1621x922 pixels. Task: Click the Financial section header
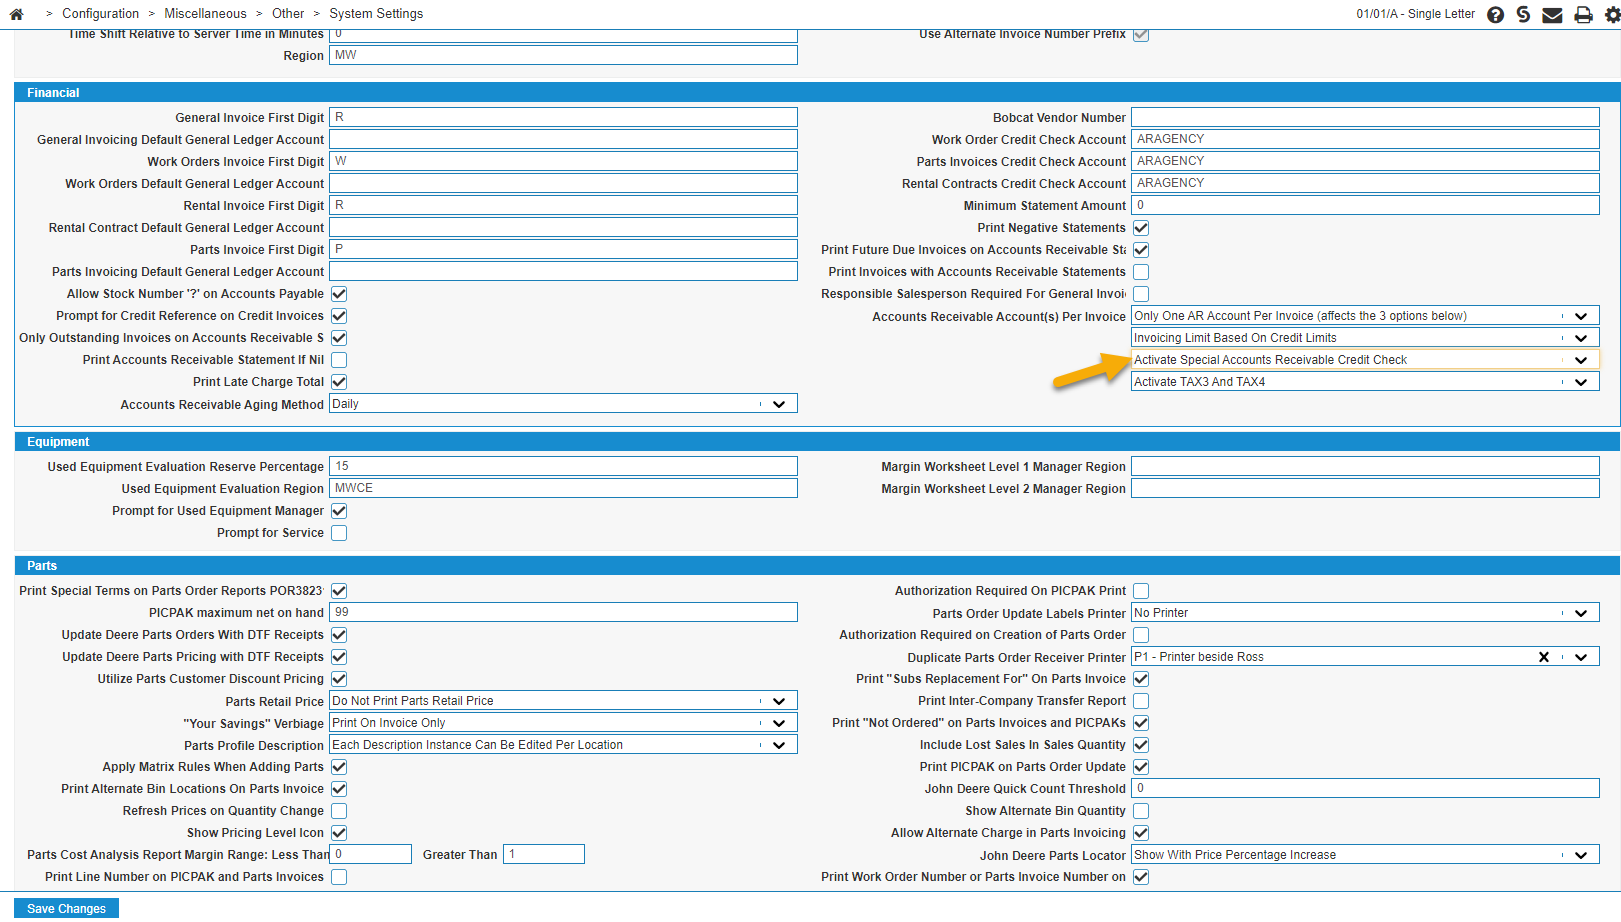[x=817, y=92]
